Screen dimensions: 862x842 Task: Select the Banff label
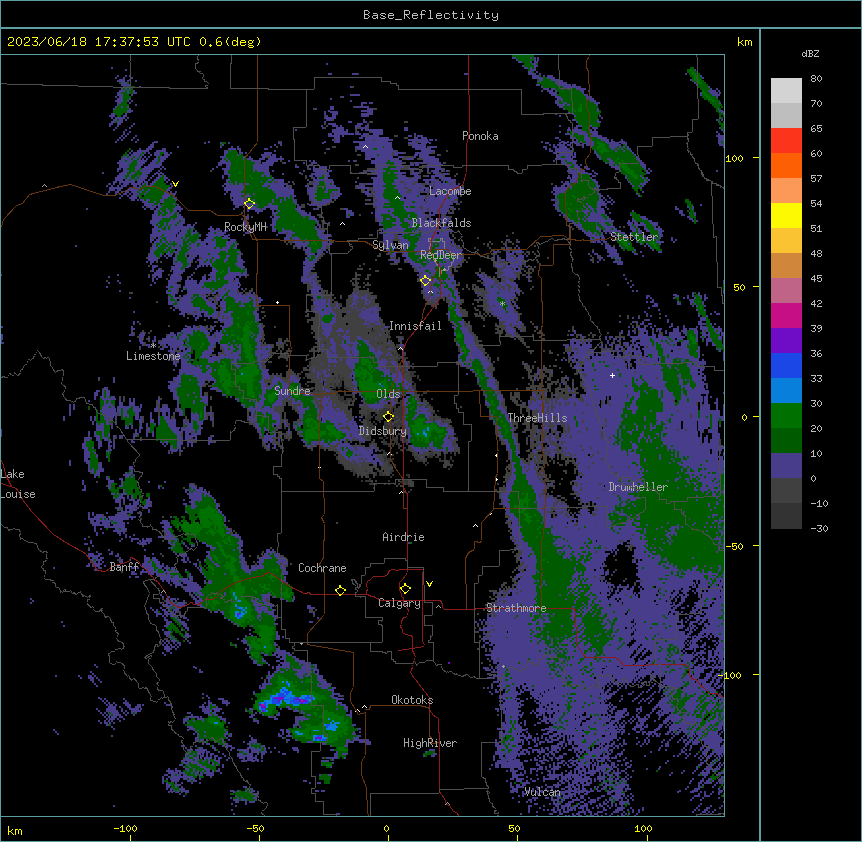[124, 567]
